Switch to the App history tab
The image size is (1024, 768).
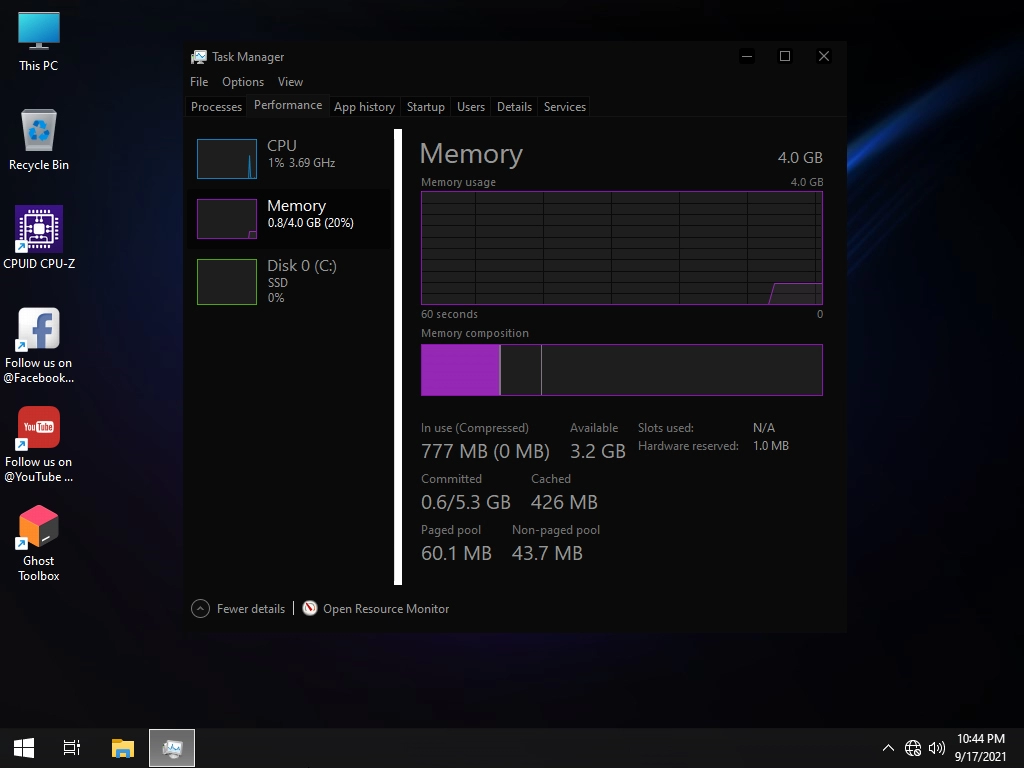[x=364, y=106]
